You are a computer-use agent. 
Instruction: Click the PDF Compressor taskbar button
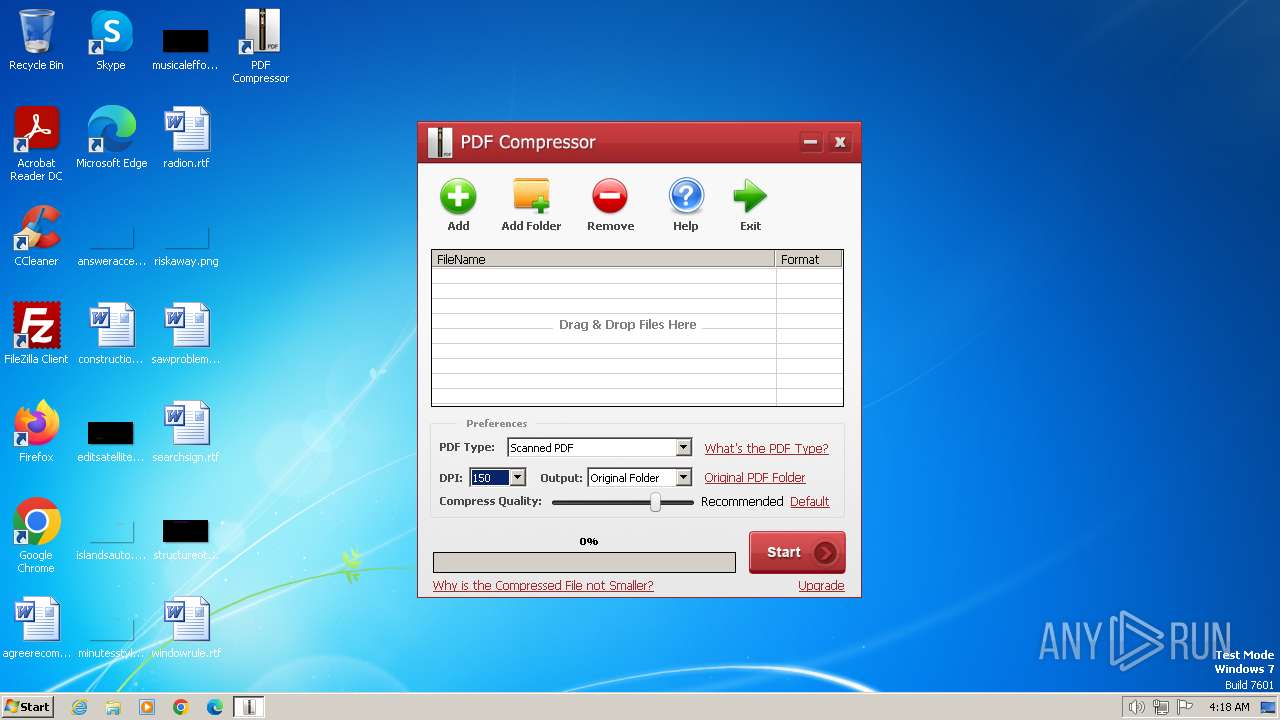249,707
